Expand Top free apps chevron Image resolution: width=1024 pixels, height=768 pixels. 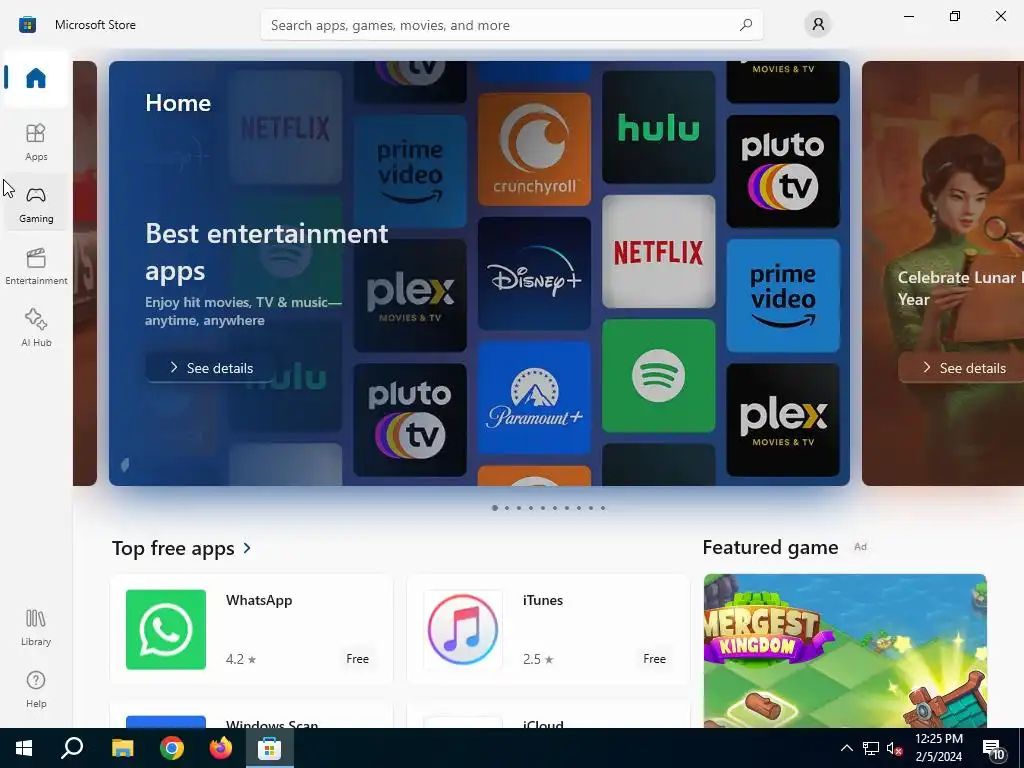[x=247, y=547]
